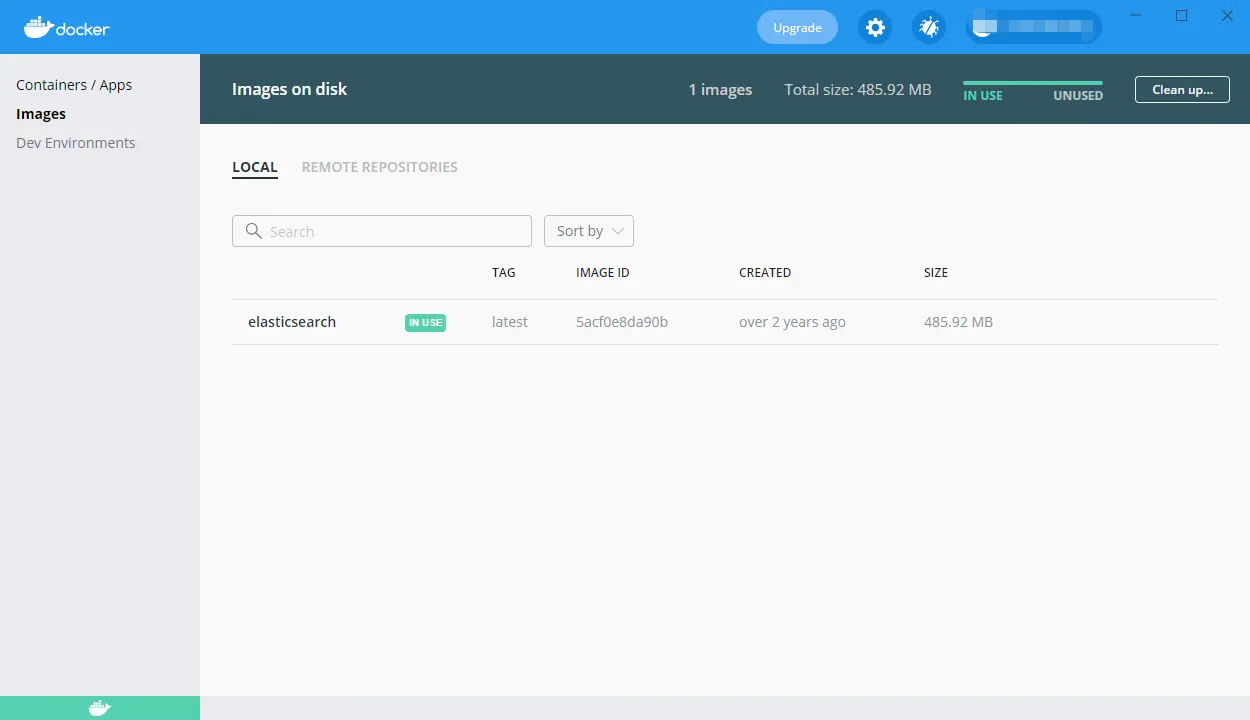
Task: Maximize the Docker Desktop window
Action: 1182,16
